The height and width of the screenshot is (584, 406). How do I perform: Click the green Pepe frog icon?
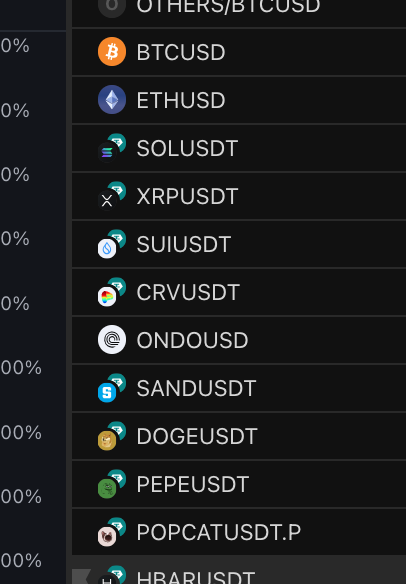[x=107, y=489]
